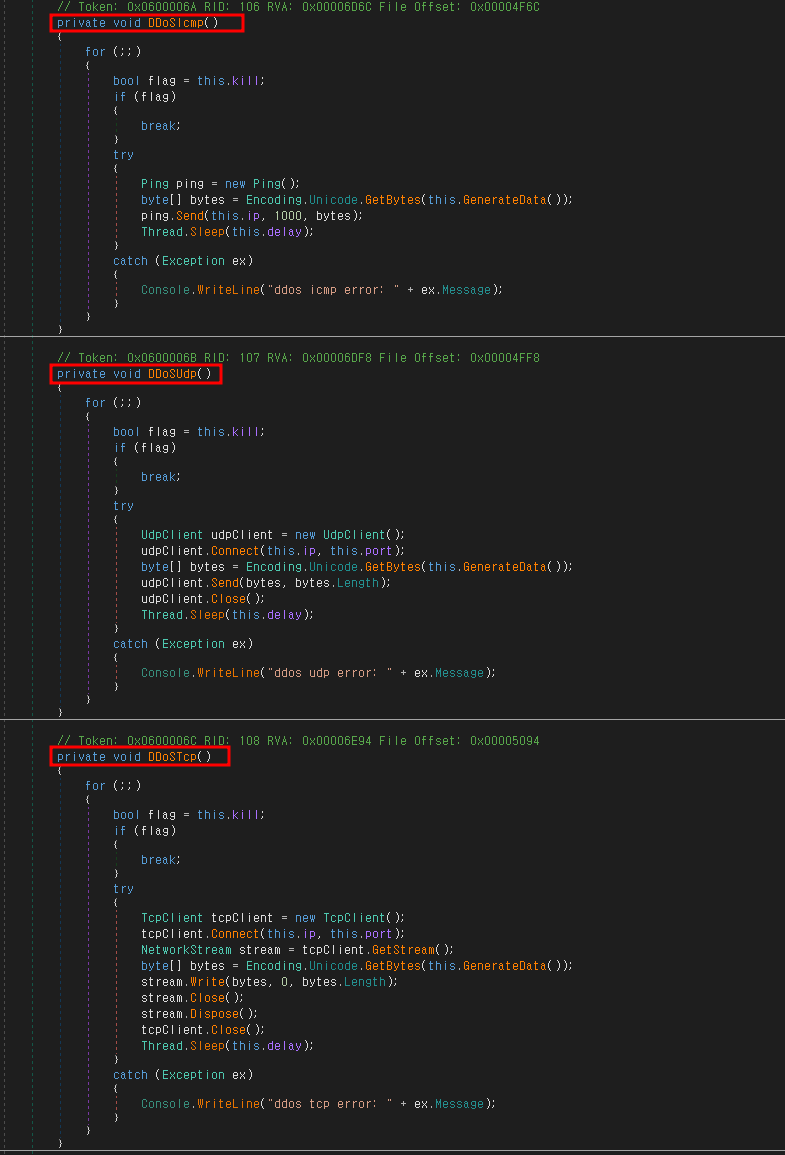785x1155 pixels.
Task: Click Connect in udpClient.Connect line
Action: tap(235, 551)
